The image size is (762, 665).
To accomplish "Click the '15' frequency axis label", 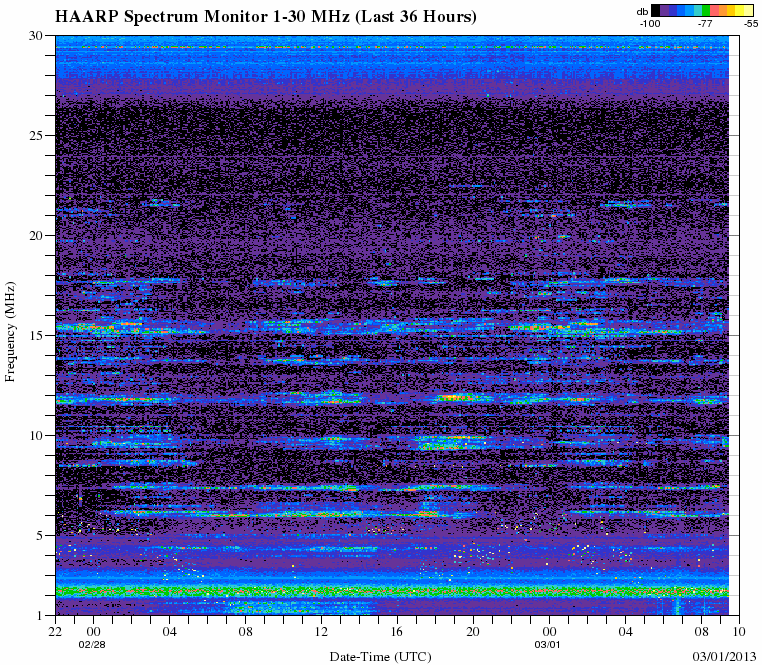I will pyautogui.click(x=37, y=335).
